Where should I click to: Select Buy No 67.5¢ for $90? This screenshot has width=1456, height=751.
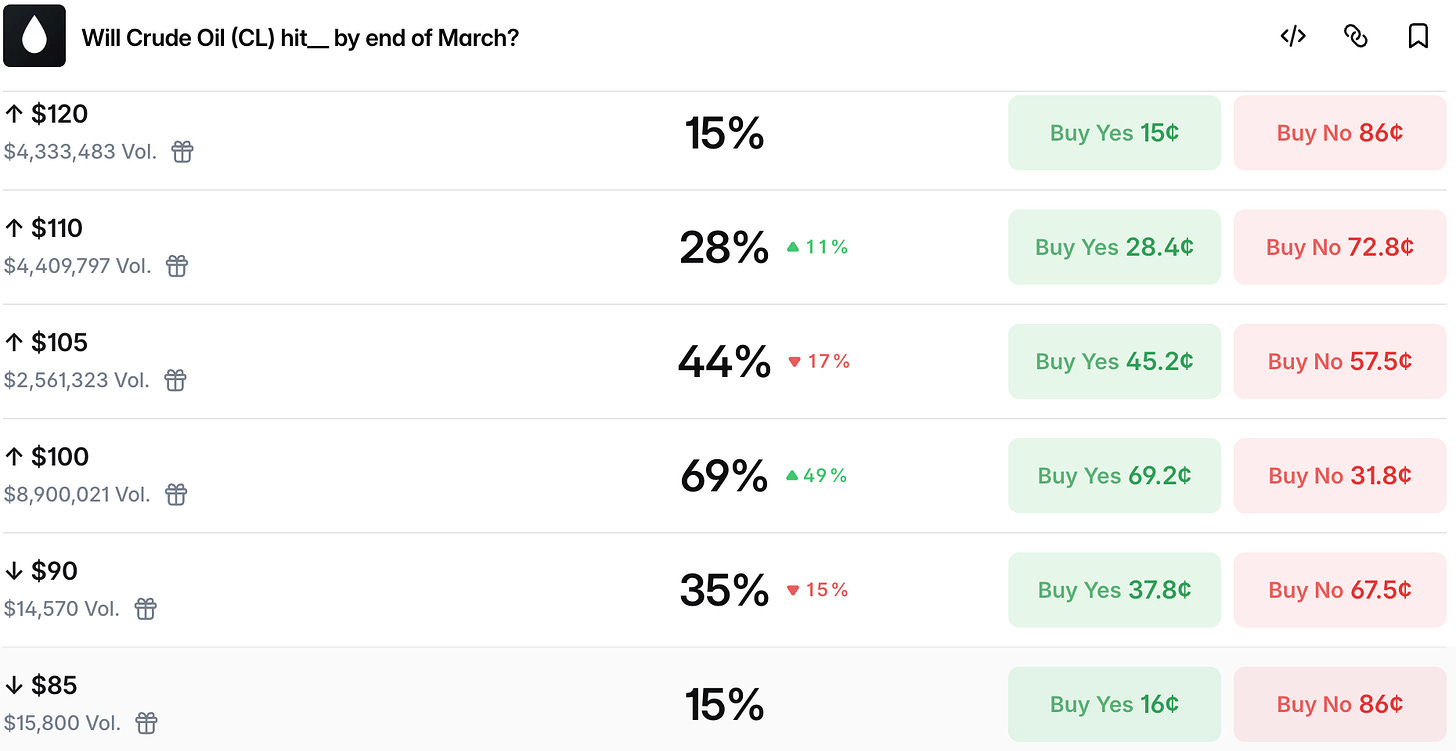pyautogui.click(x=1339, y=590)
